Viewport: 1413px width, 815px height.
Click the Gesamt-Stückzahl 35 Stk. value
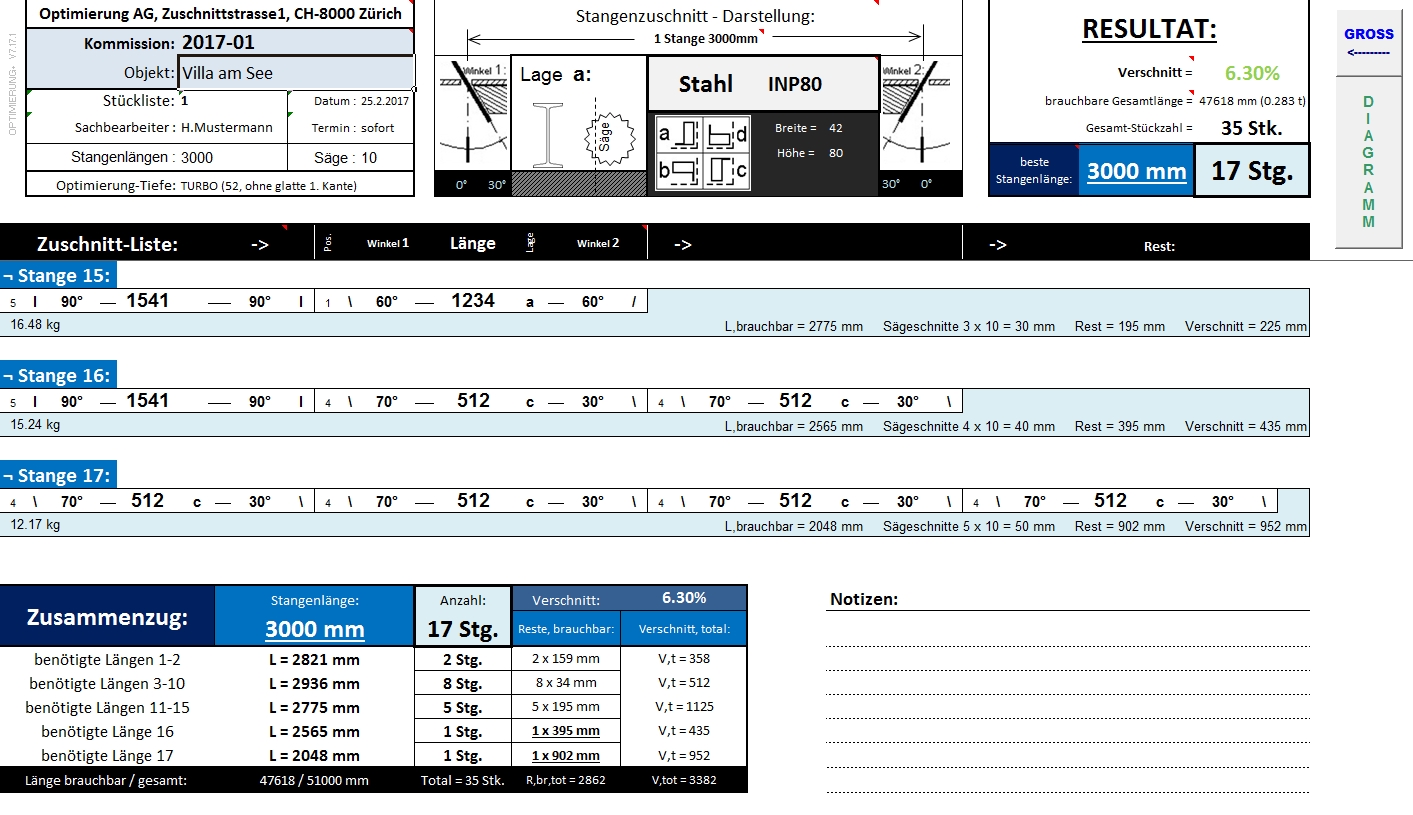(1252, 128)
